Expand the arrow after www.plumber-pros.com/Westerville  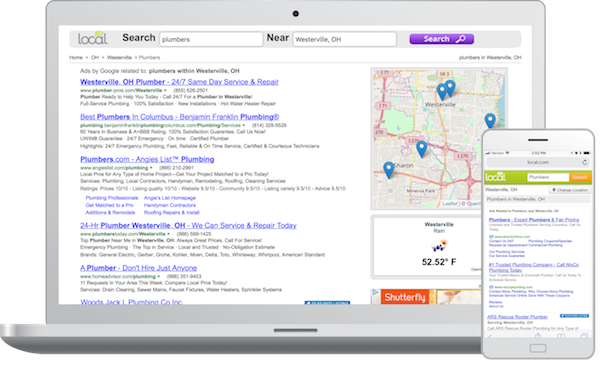pyautogui.click(x=165, y=90)
